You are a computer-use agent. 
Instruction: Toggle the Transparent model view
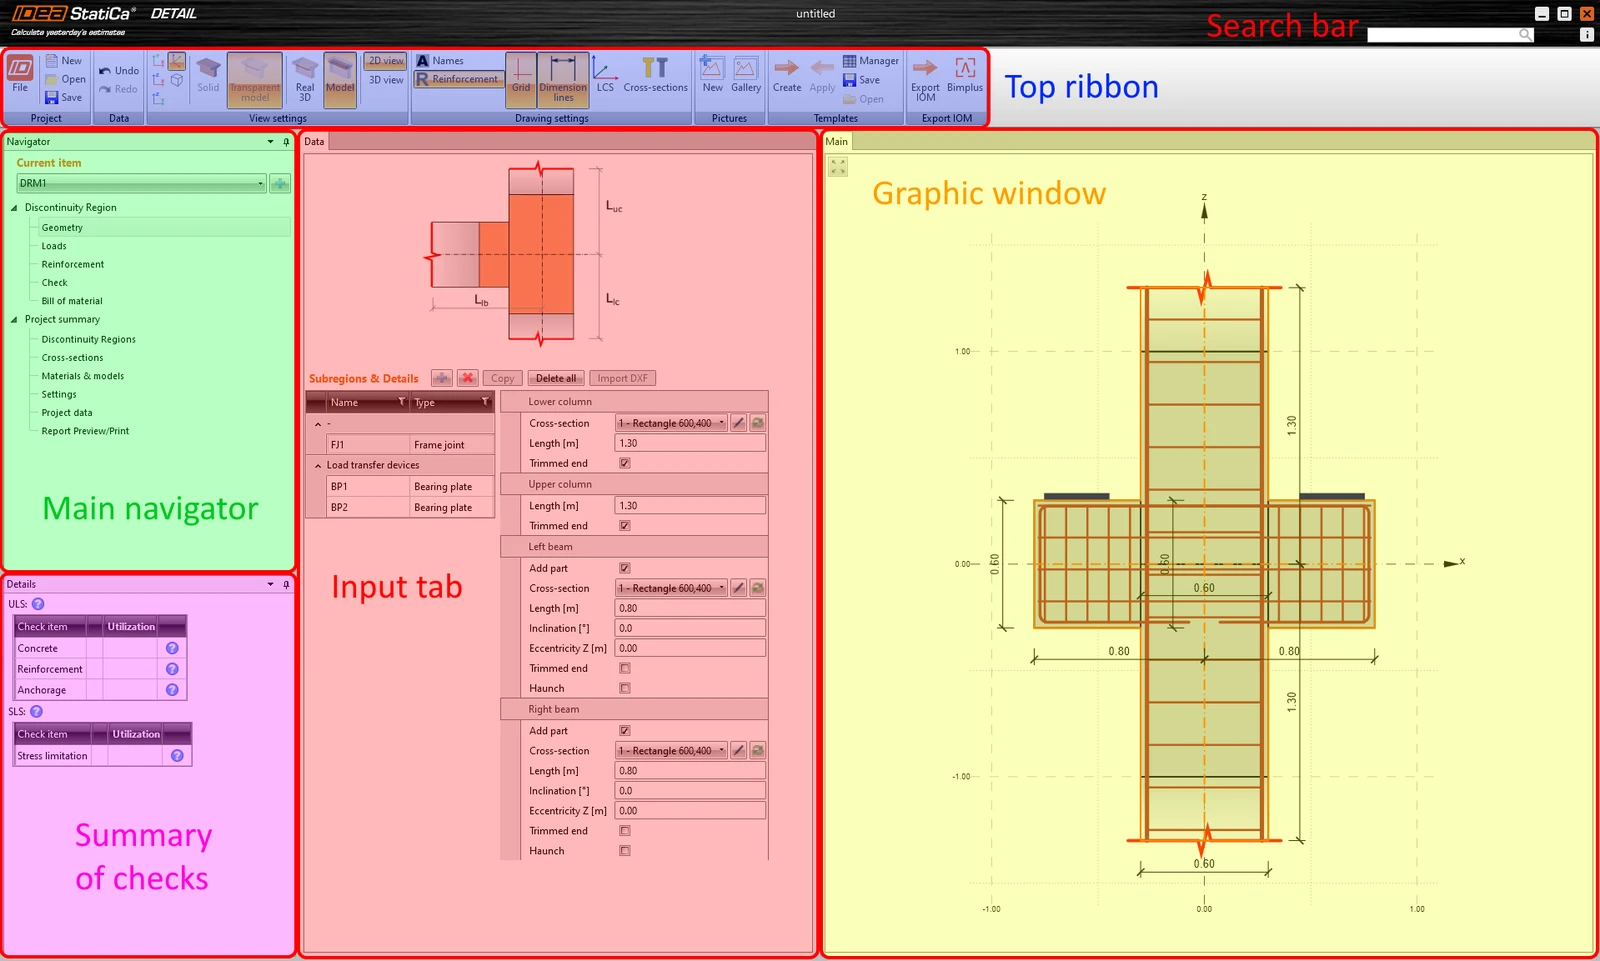coord(255,79)
